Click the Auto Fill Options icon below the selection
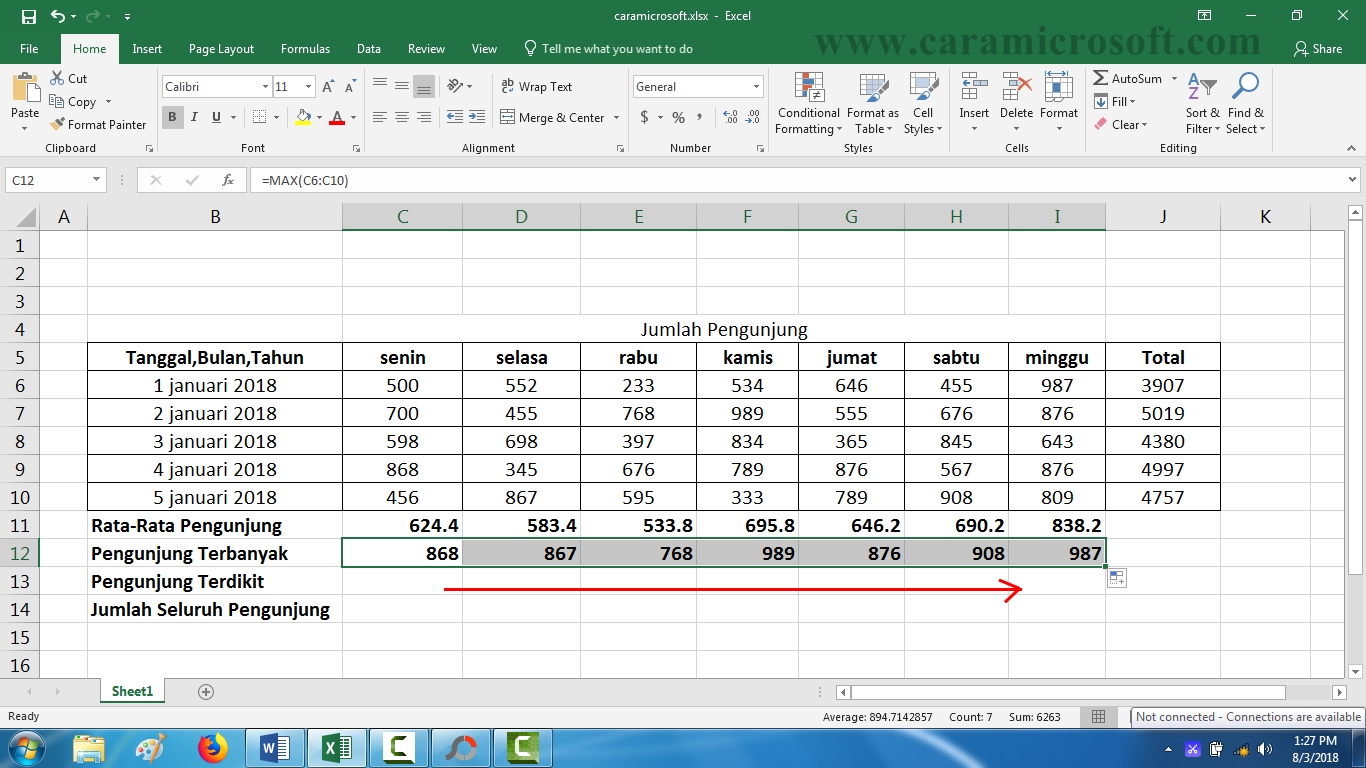 tap(1117, 578)
